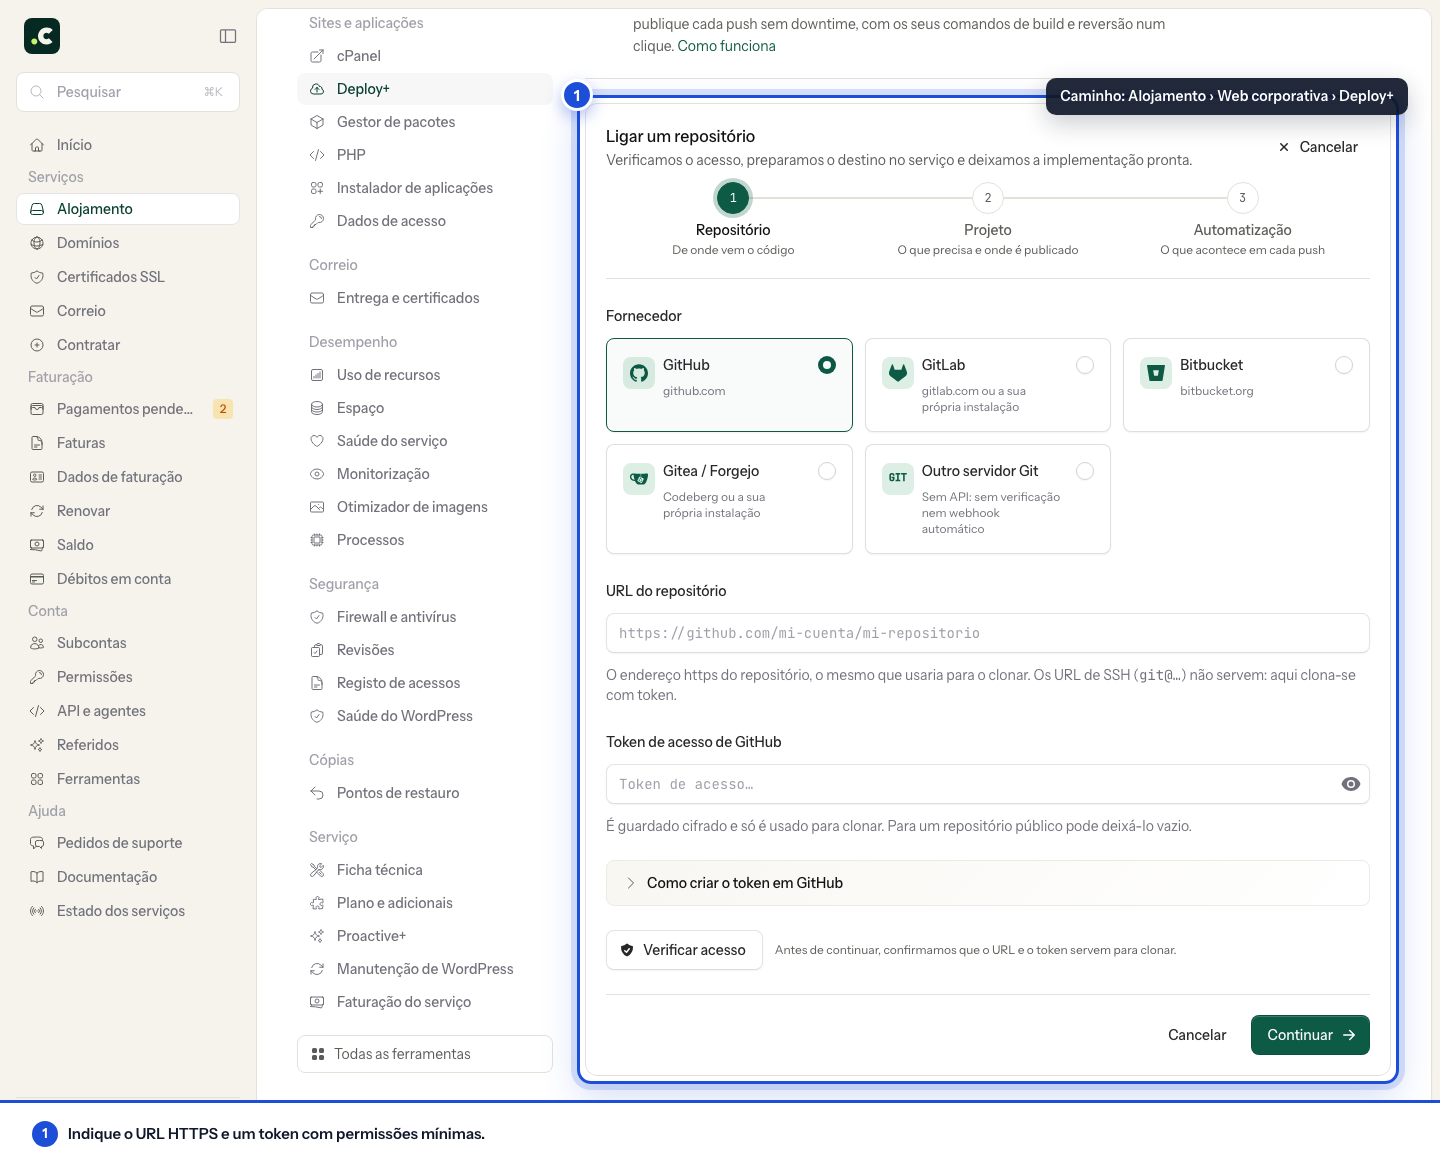The height and width of the screenshot is (1164, 1440).
Task: Click the Token de acesso input field
Action: click(988, 784)
